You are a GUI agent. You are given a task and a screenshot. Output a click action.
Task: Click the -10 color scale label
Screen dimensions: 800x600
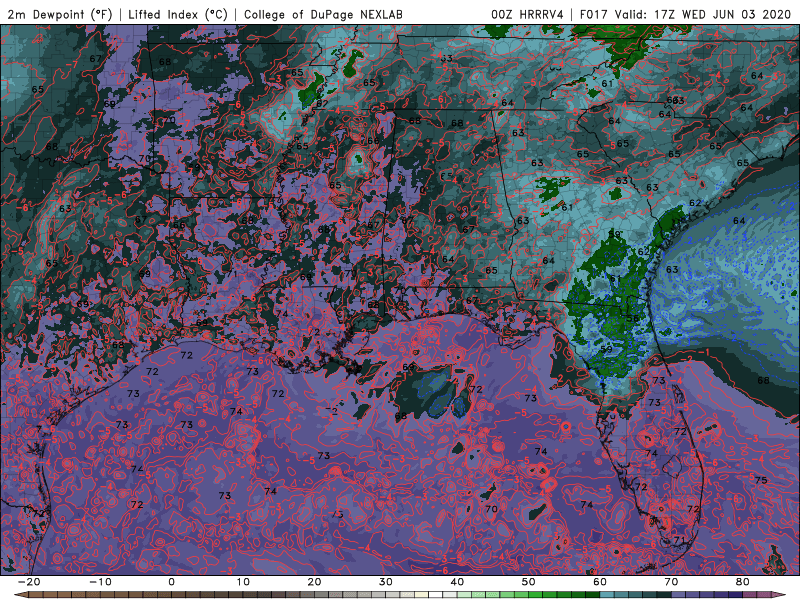(100, 582)
